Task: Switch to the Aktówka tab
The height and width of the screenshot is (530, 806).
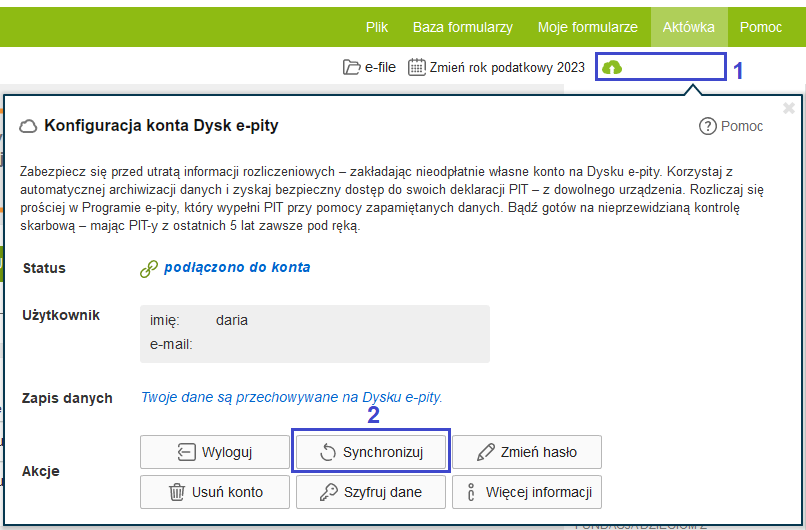Action: (688, 27)
